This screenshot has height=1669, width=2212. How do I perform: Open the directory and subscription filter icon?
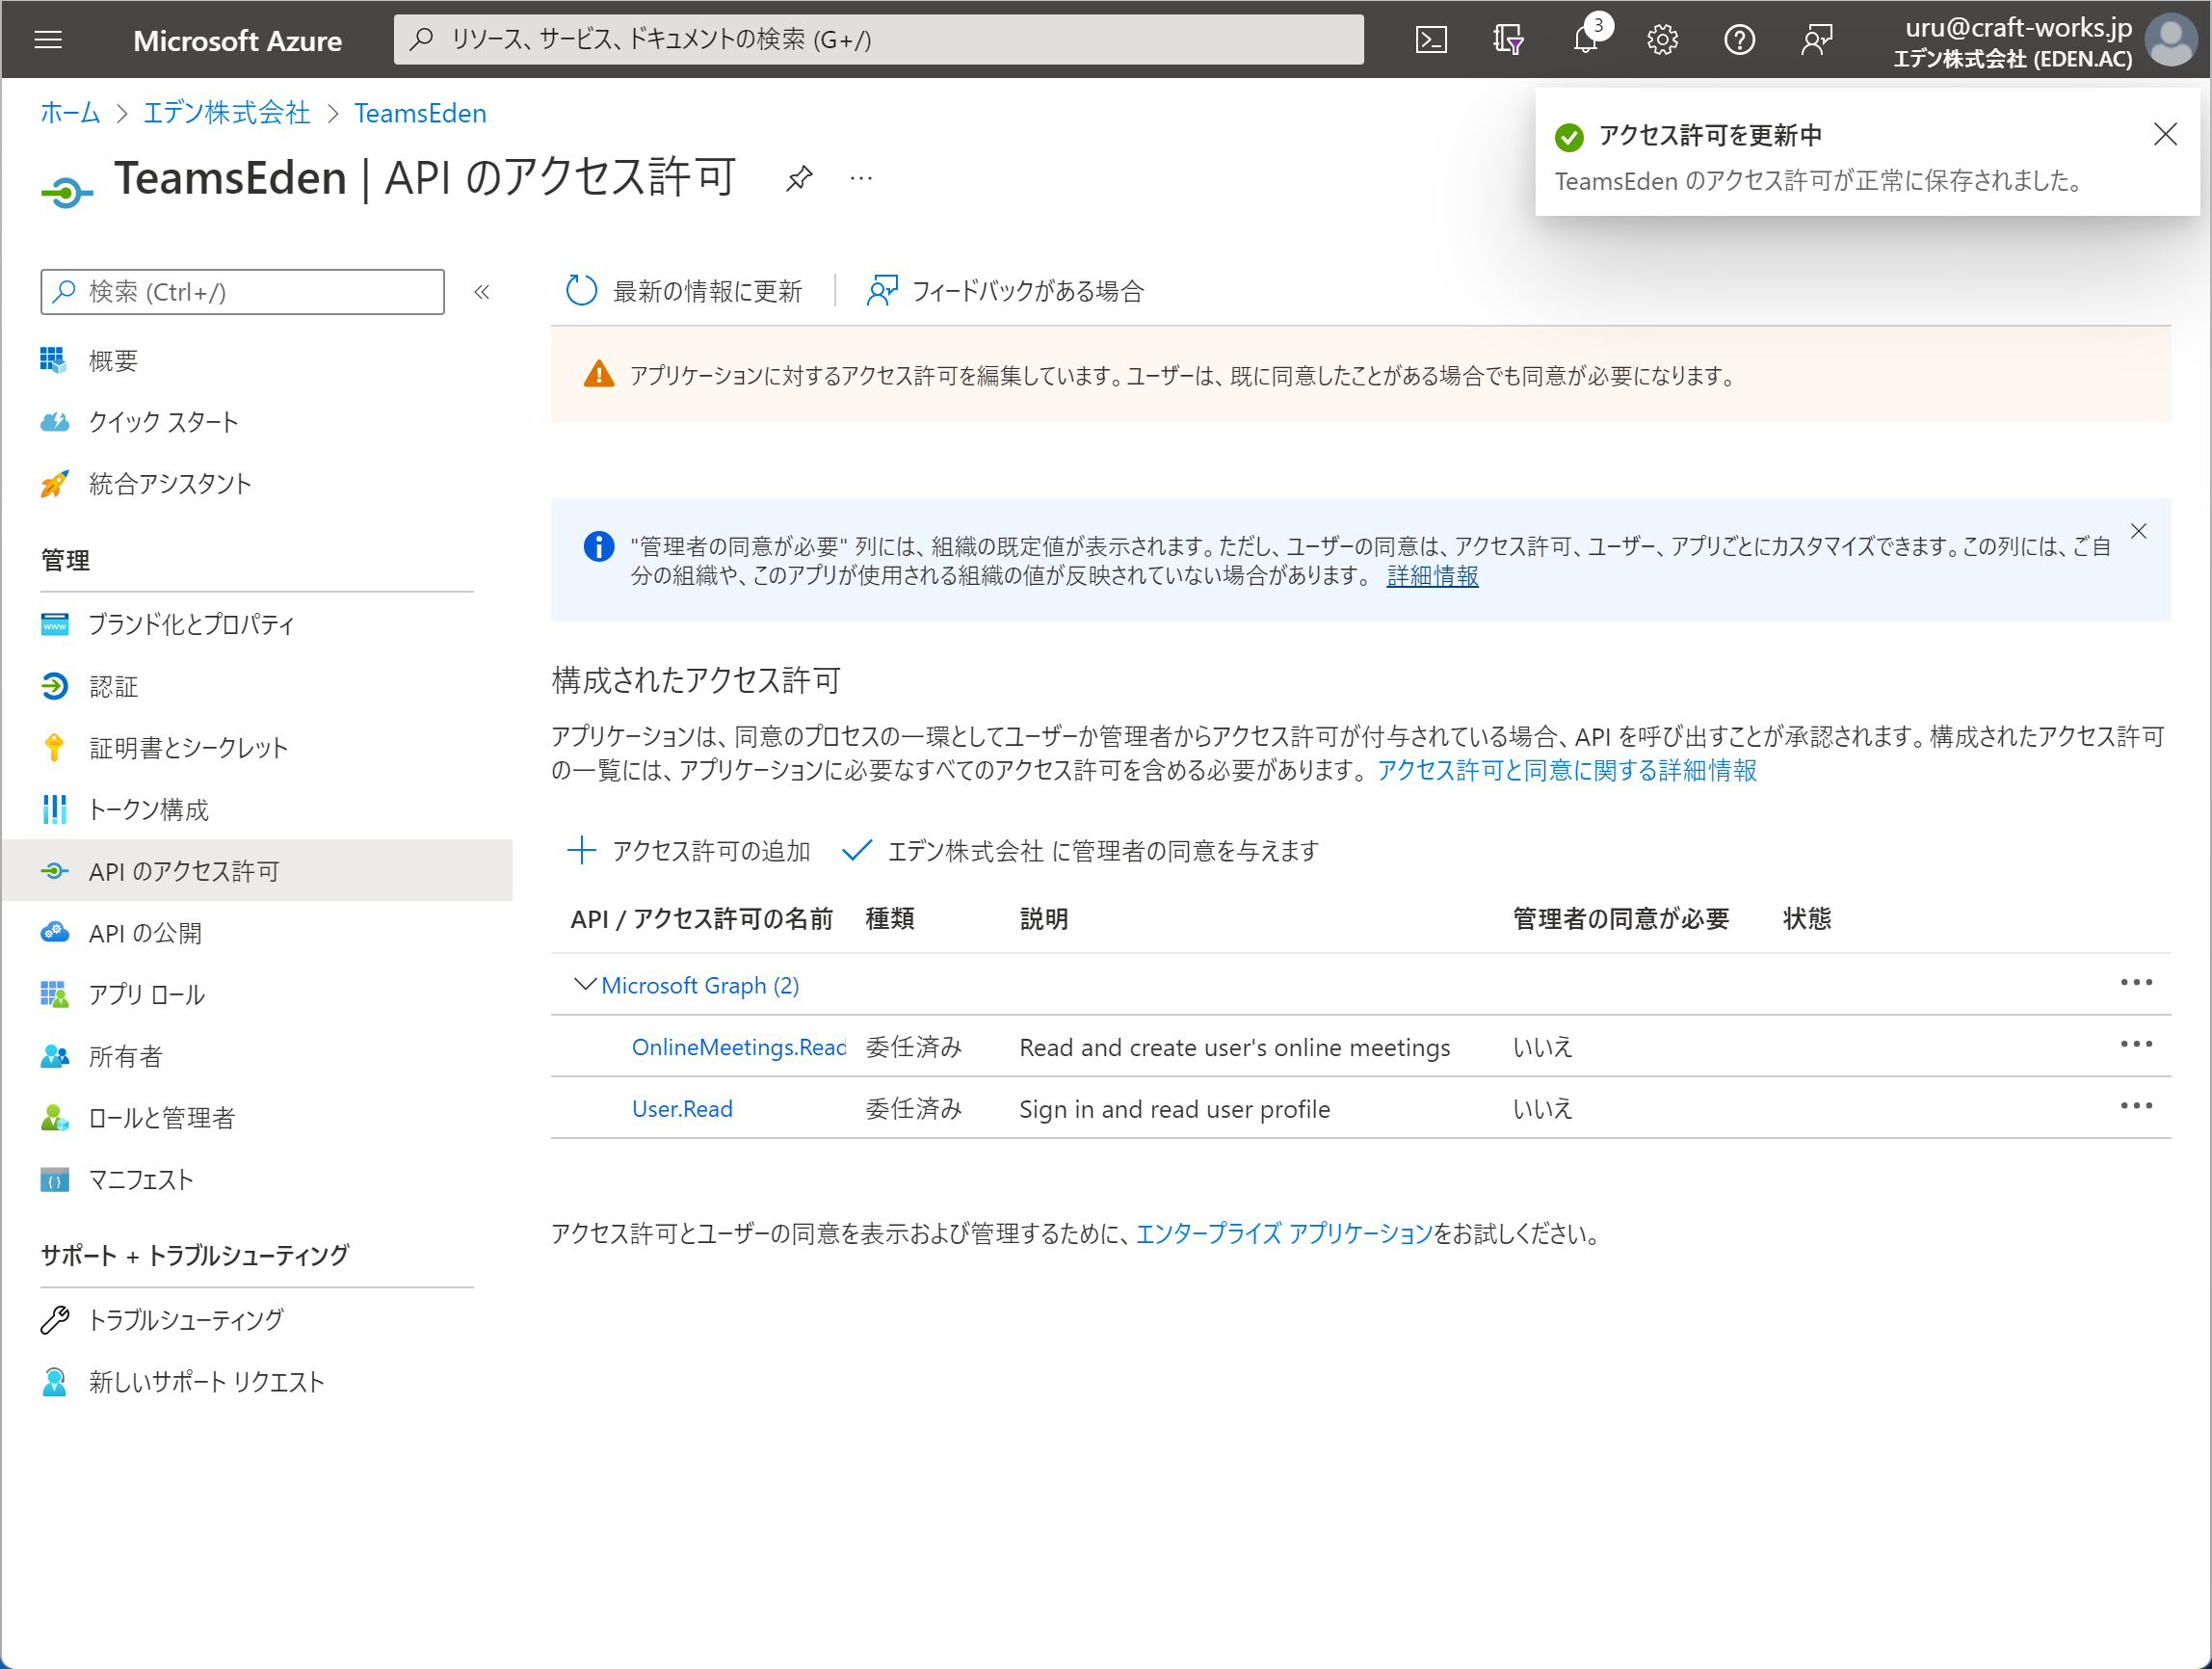coord(1508,40)
